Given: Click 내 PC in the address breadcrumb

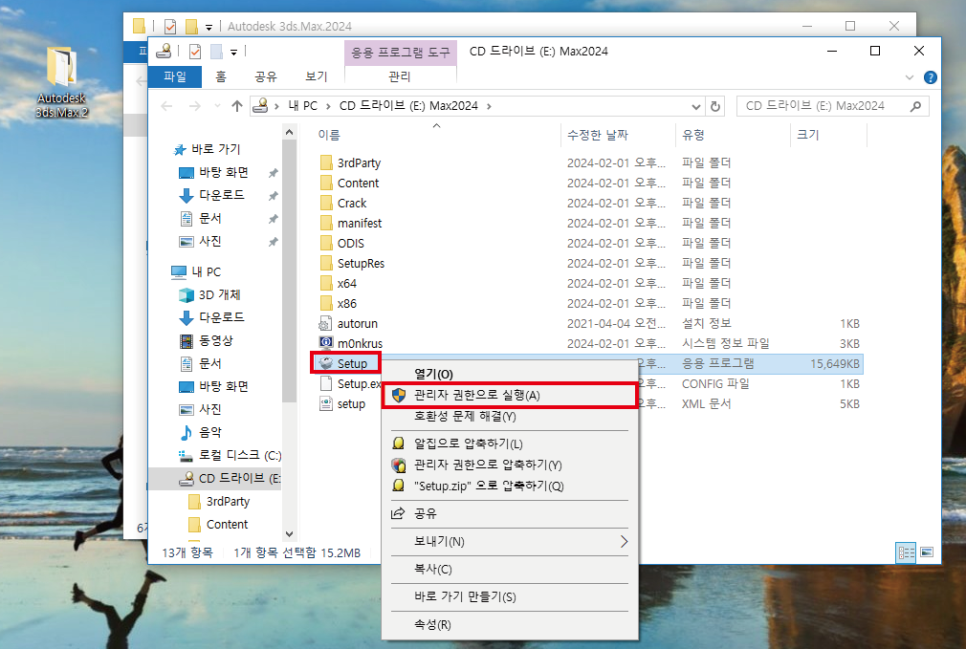Looking at the screenshot, I should [x=302, y=106].
